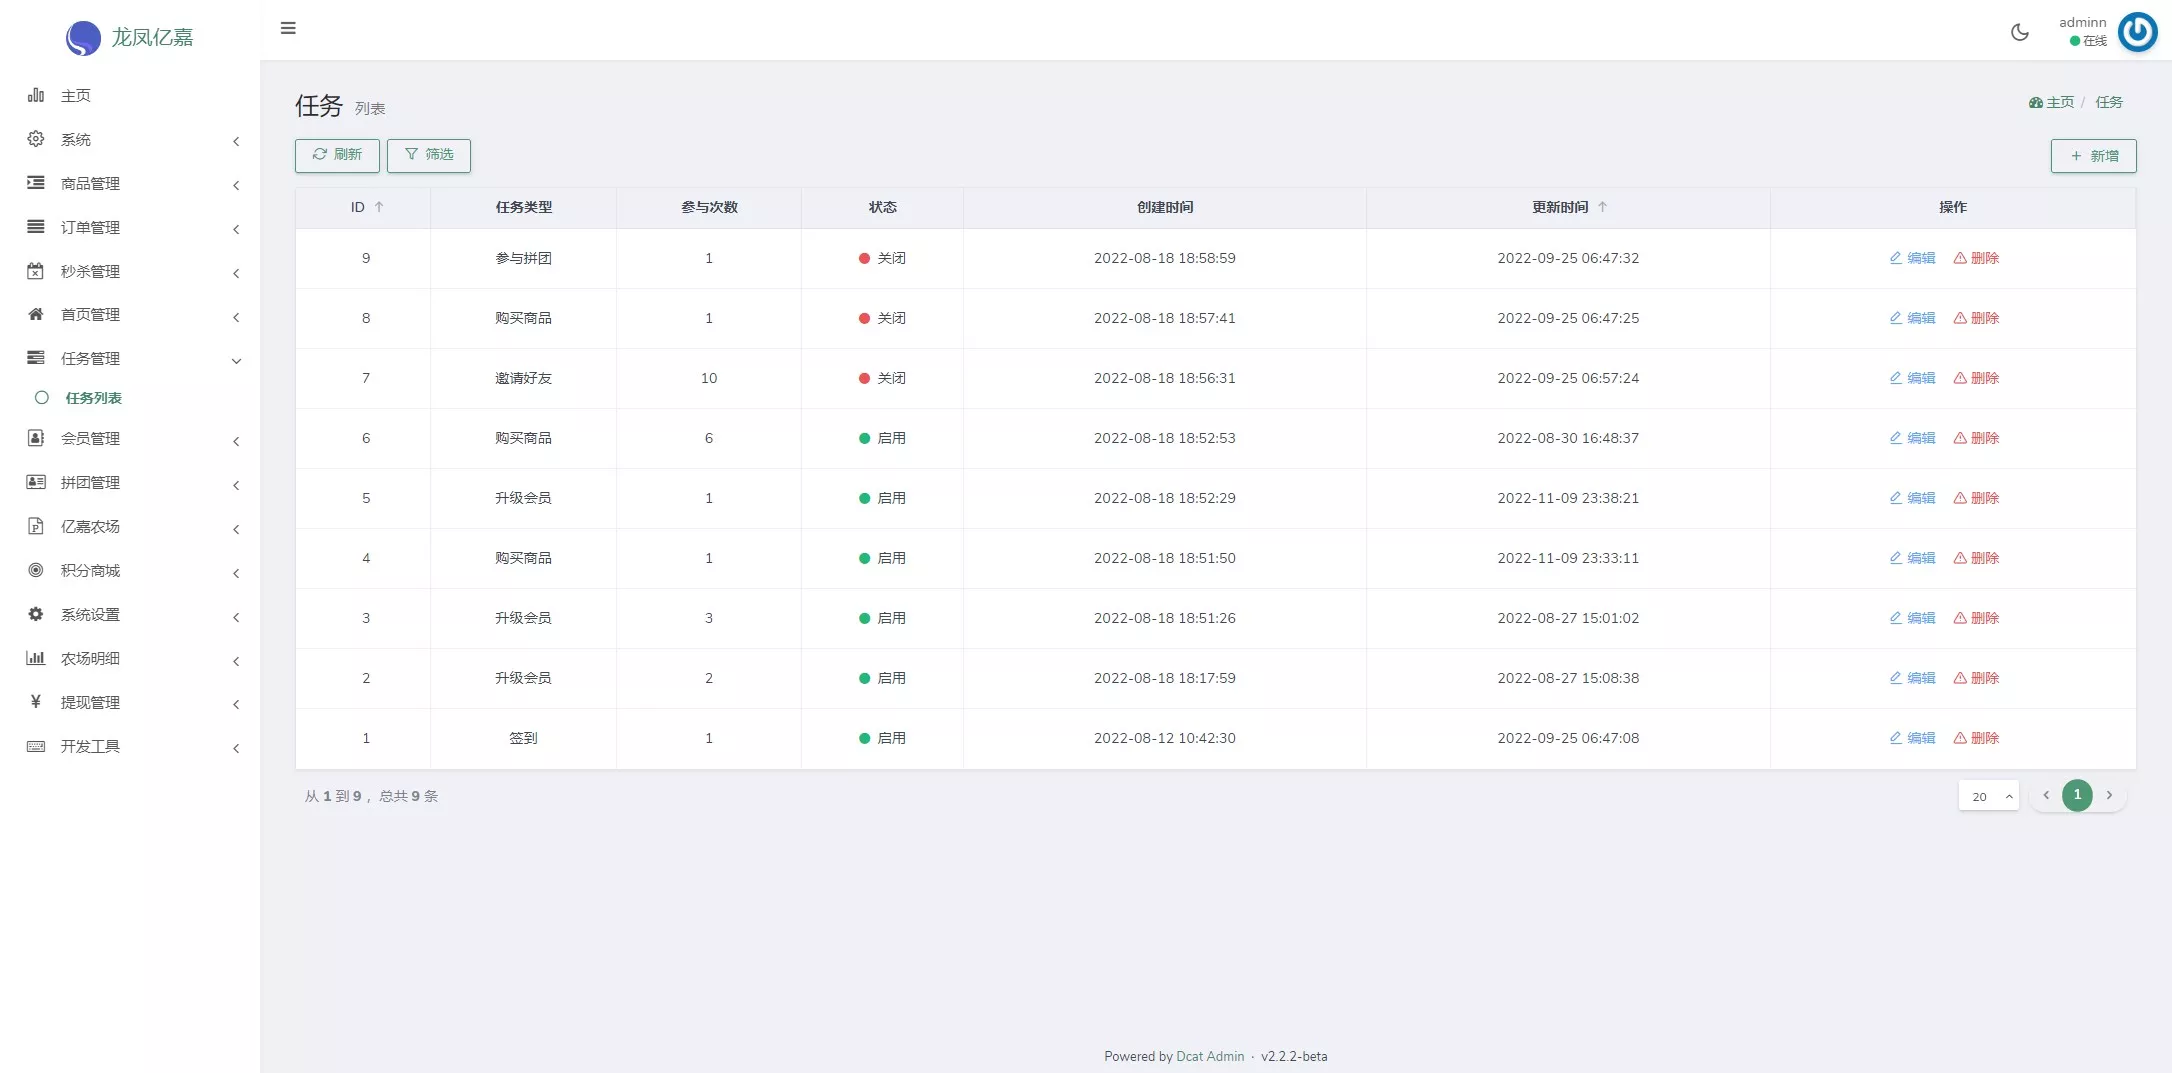Sort table by ID column arrow

pos(379,207)
